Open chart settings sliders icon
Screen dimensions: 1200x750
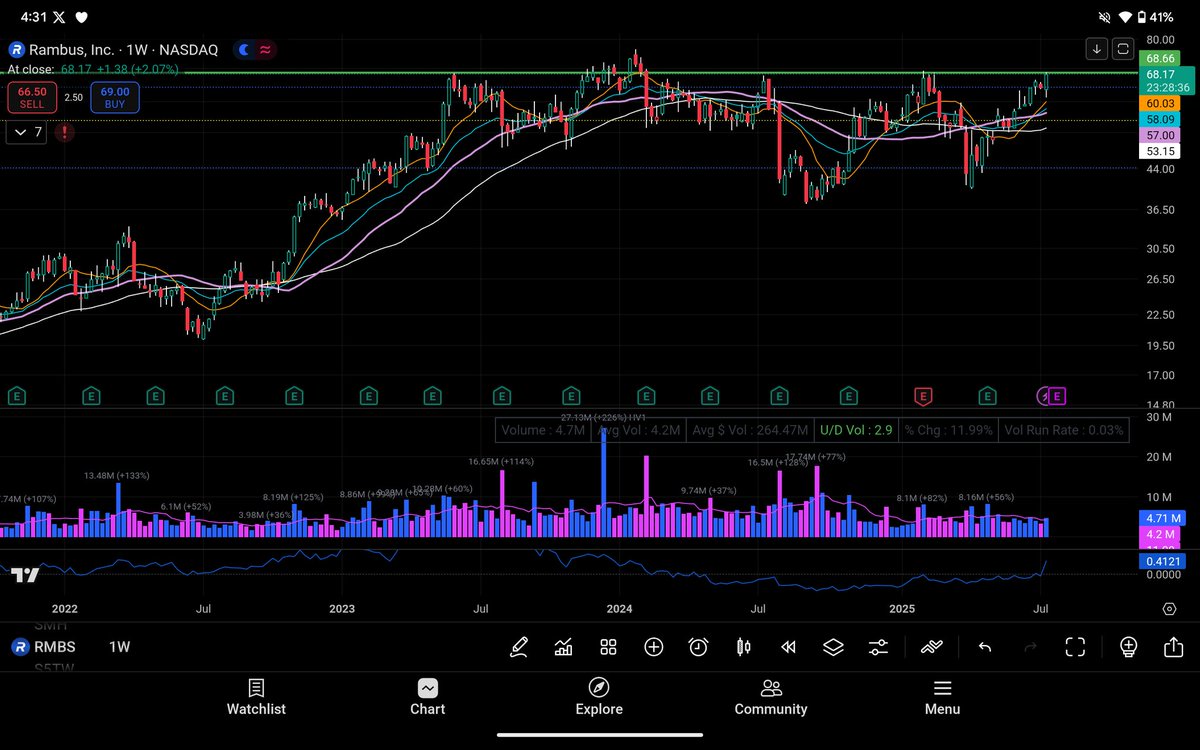pyautogui.click(x=878, y=647)
